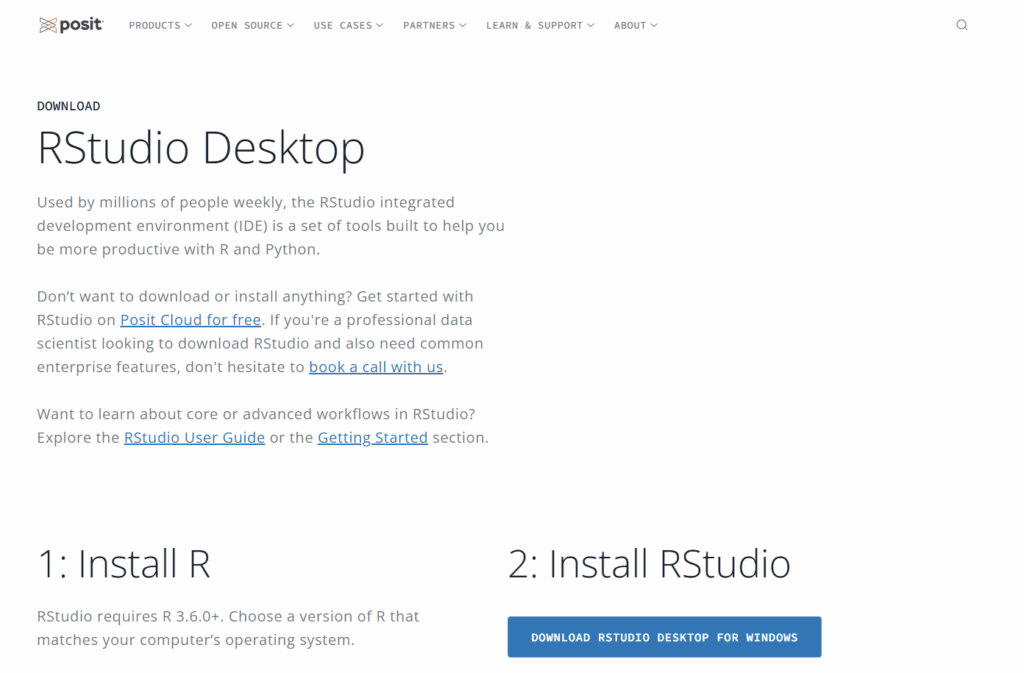Select the Use Cases menu label
Image resolution: width=1024 pixels, height=673 pixels.
tap(342, 25)
